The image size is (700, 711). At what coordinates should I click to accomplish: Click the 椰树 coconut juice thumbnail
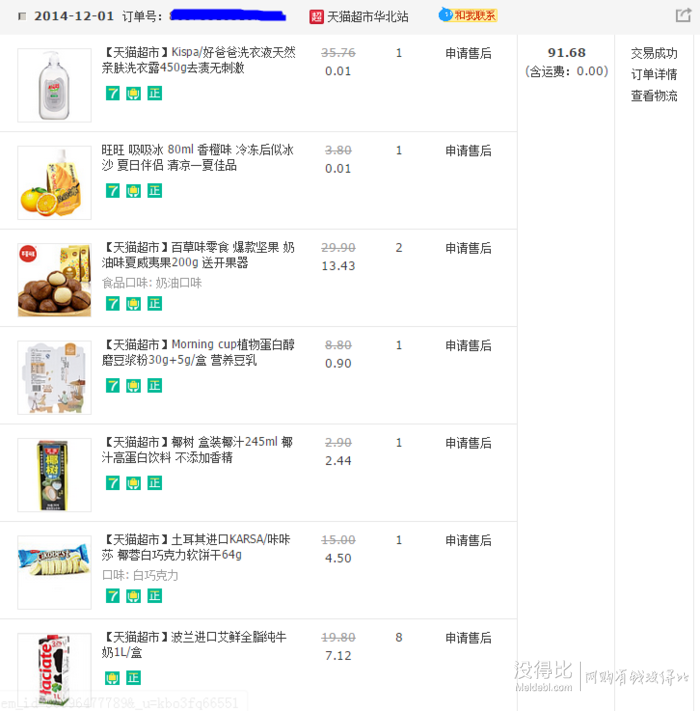coord(54,475)
